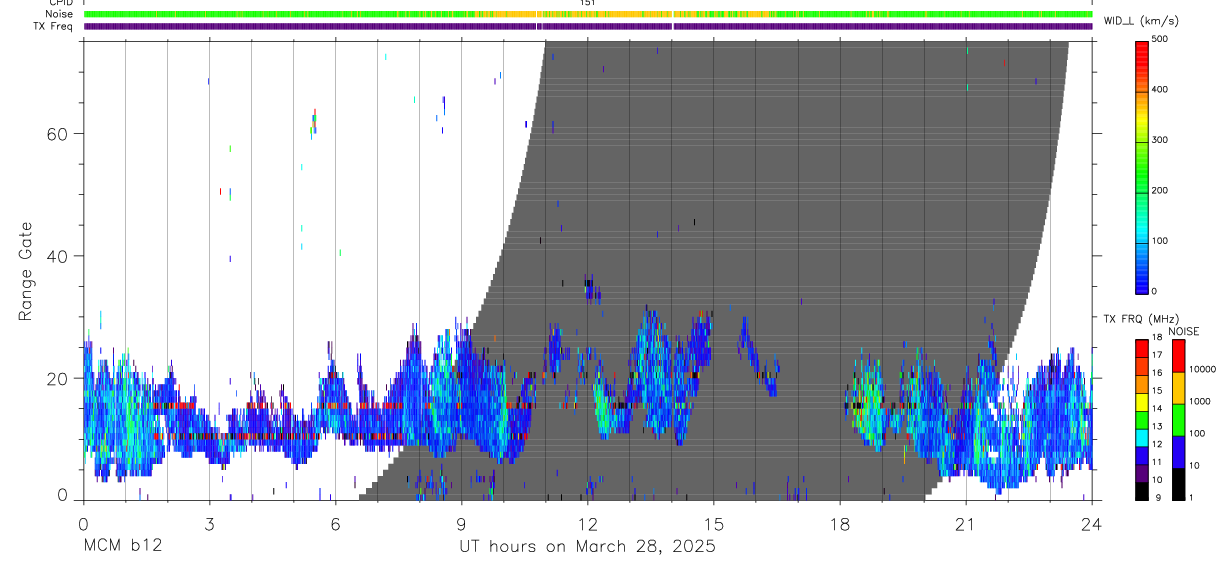
Task: Click the '300' tick on the WID colorbar
Action: [1161, 140]
